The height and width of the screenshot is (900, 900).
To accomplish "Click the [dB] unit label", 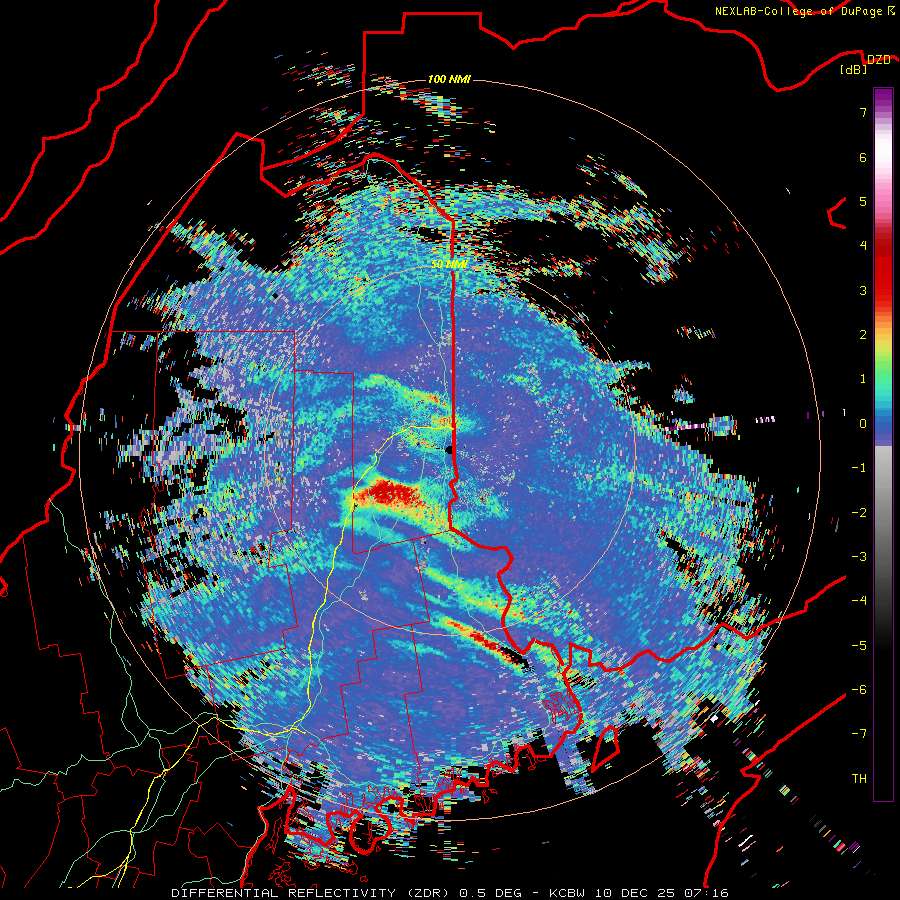I will pos(854,70).
